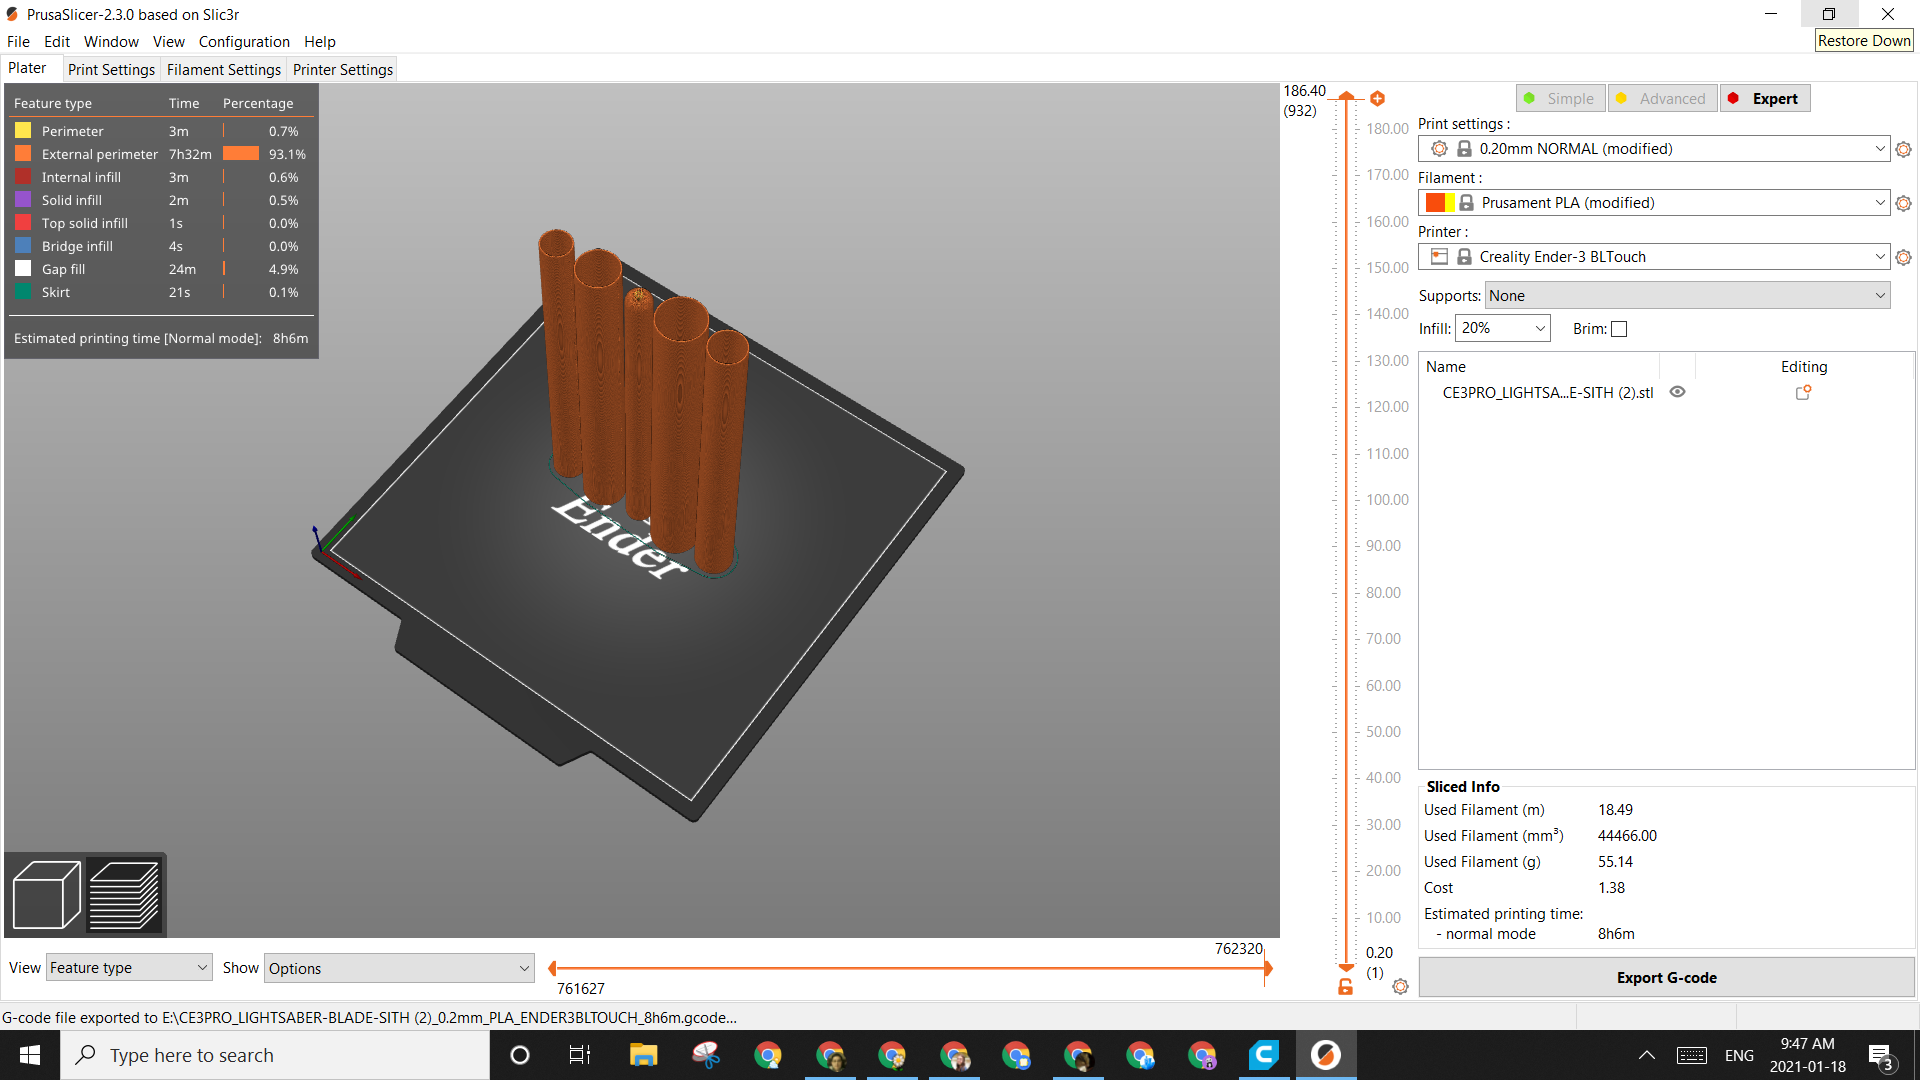This screenshot has height=1080, width=1920.
Task: Open the blue C app on the taskbar
Action: (x=1264, y=1055)
